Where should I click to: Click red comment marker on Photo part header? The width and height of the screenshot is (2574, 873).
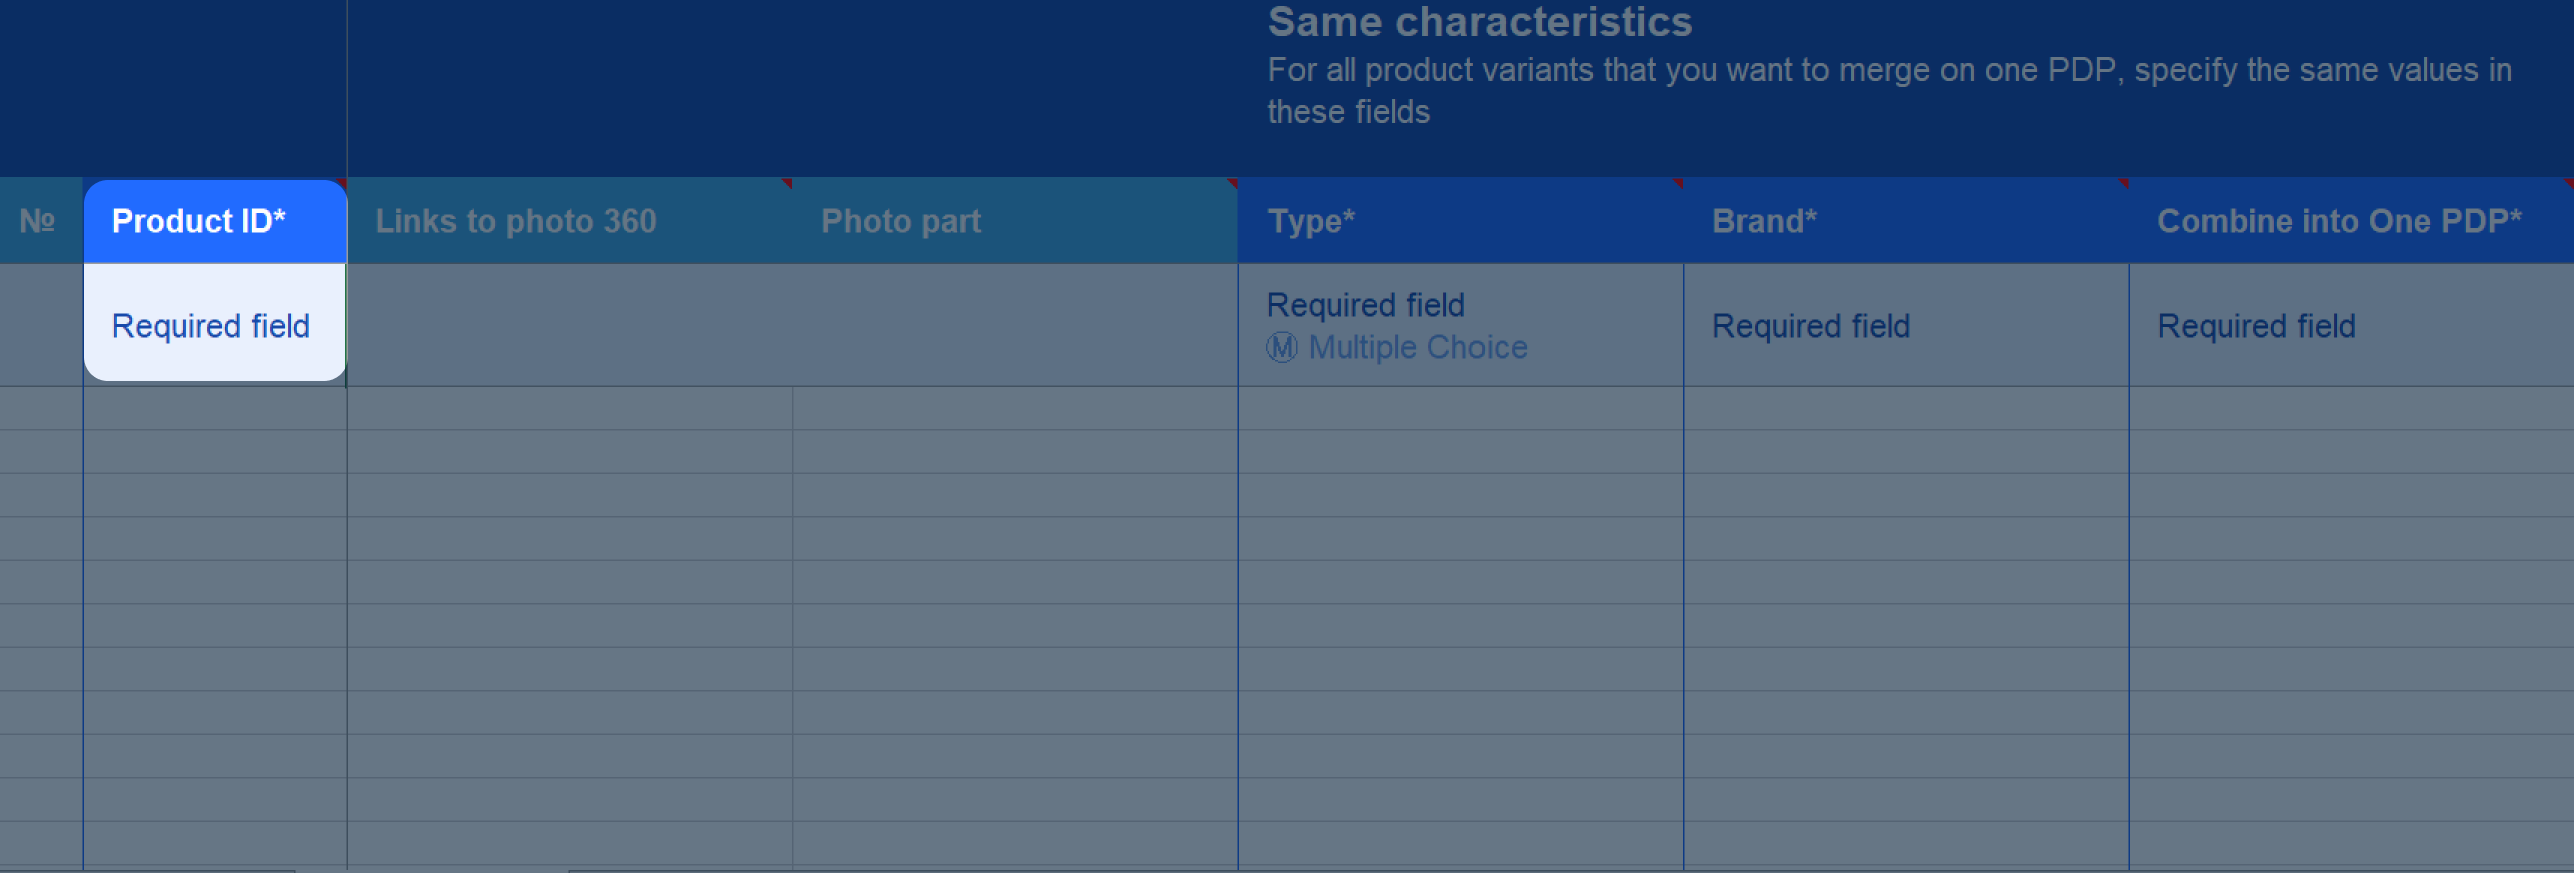click(x=1232, y=183)
